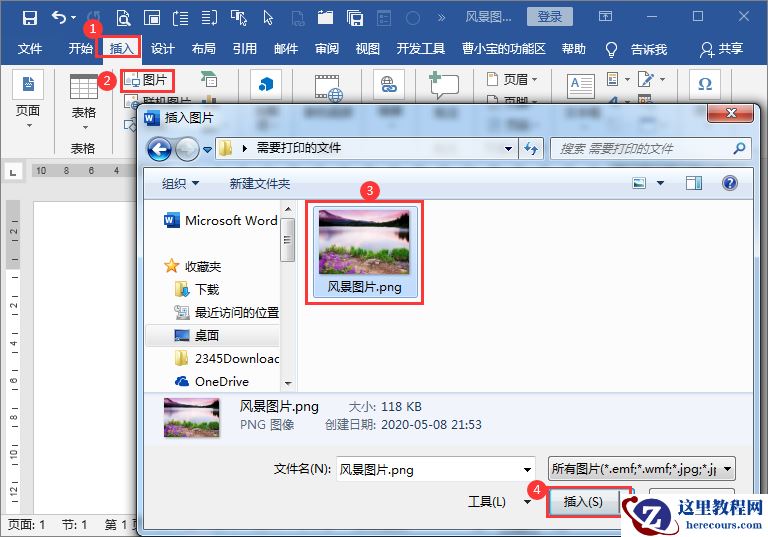The image size is (768, 537).
Task: Open the 文件 menu tab
Action: (x=30, y=49)
